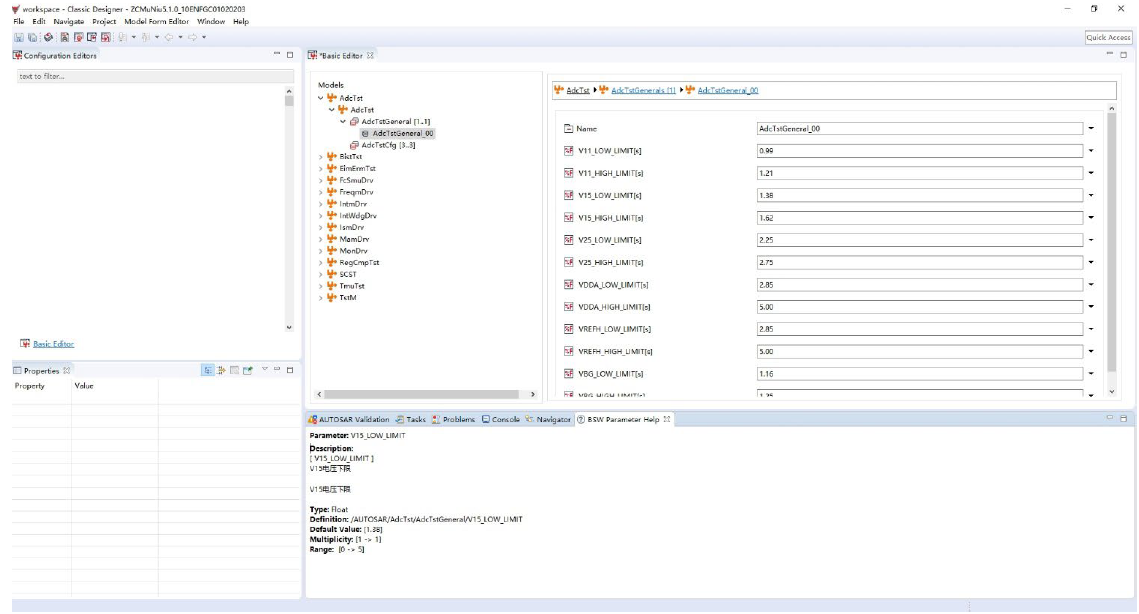
Task: Open the Navigate menu
Action: [x=68, y=22]
